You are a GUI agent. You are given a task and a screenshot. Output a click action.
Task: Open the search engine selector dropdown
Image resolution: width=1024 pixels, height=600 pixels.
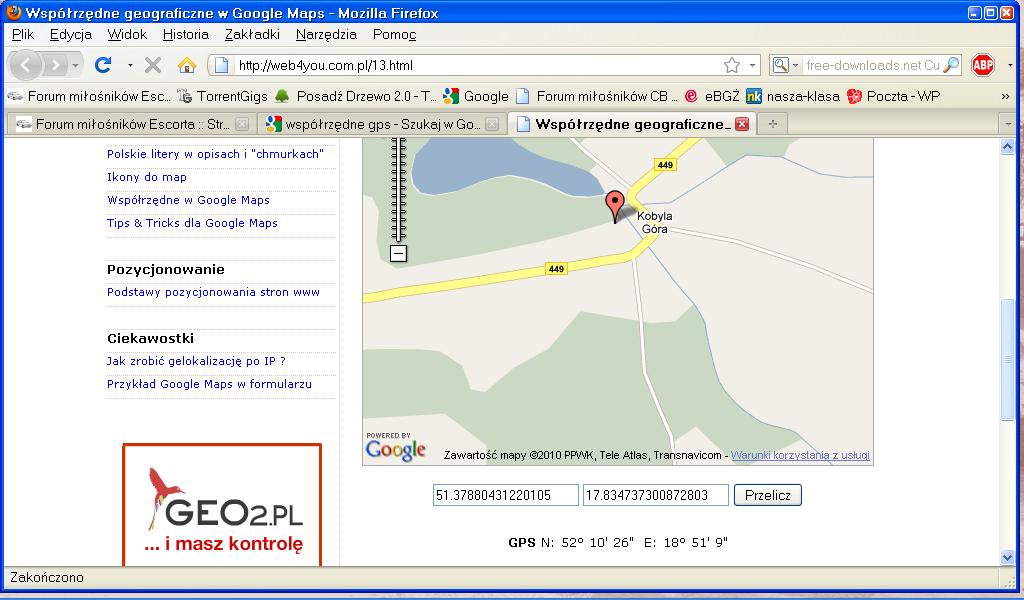click(x=784, y=65)
